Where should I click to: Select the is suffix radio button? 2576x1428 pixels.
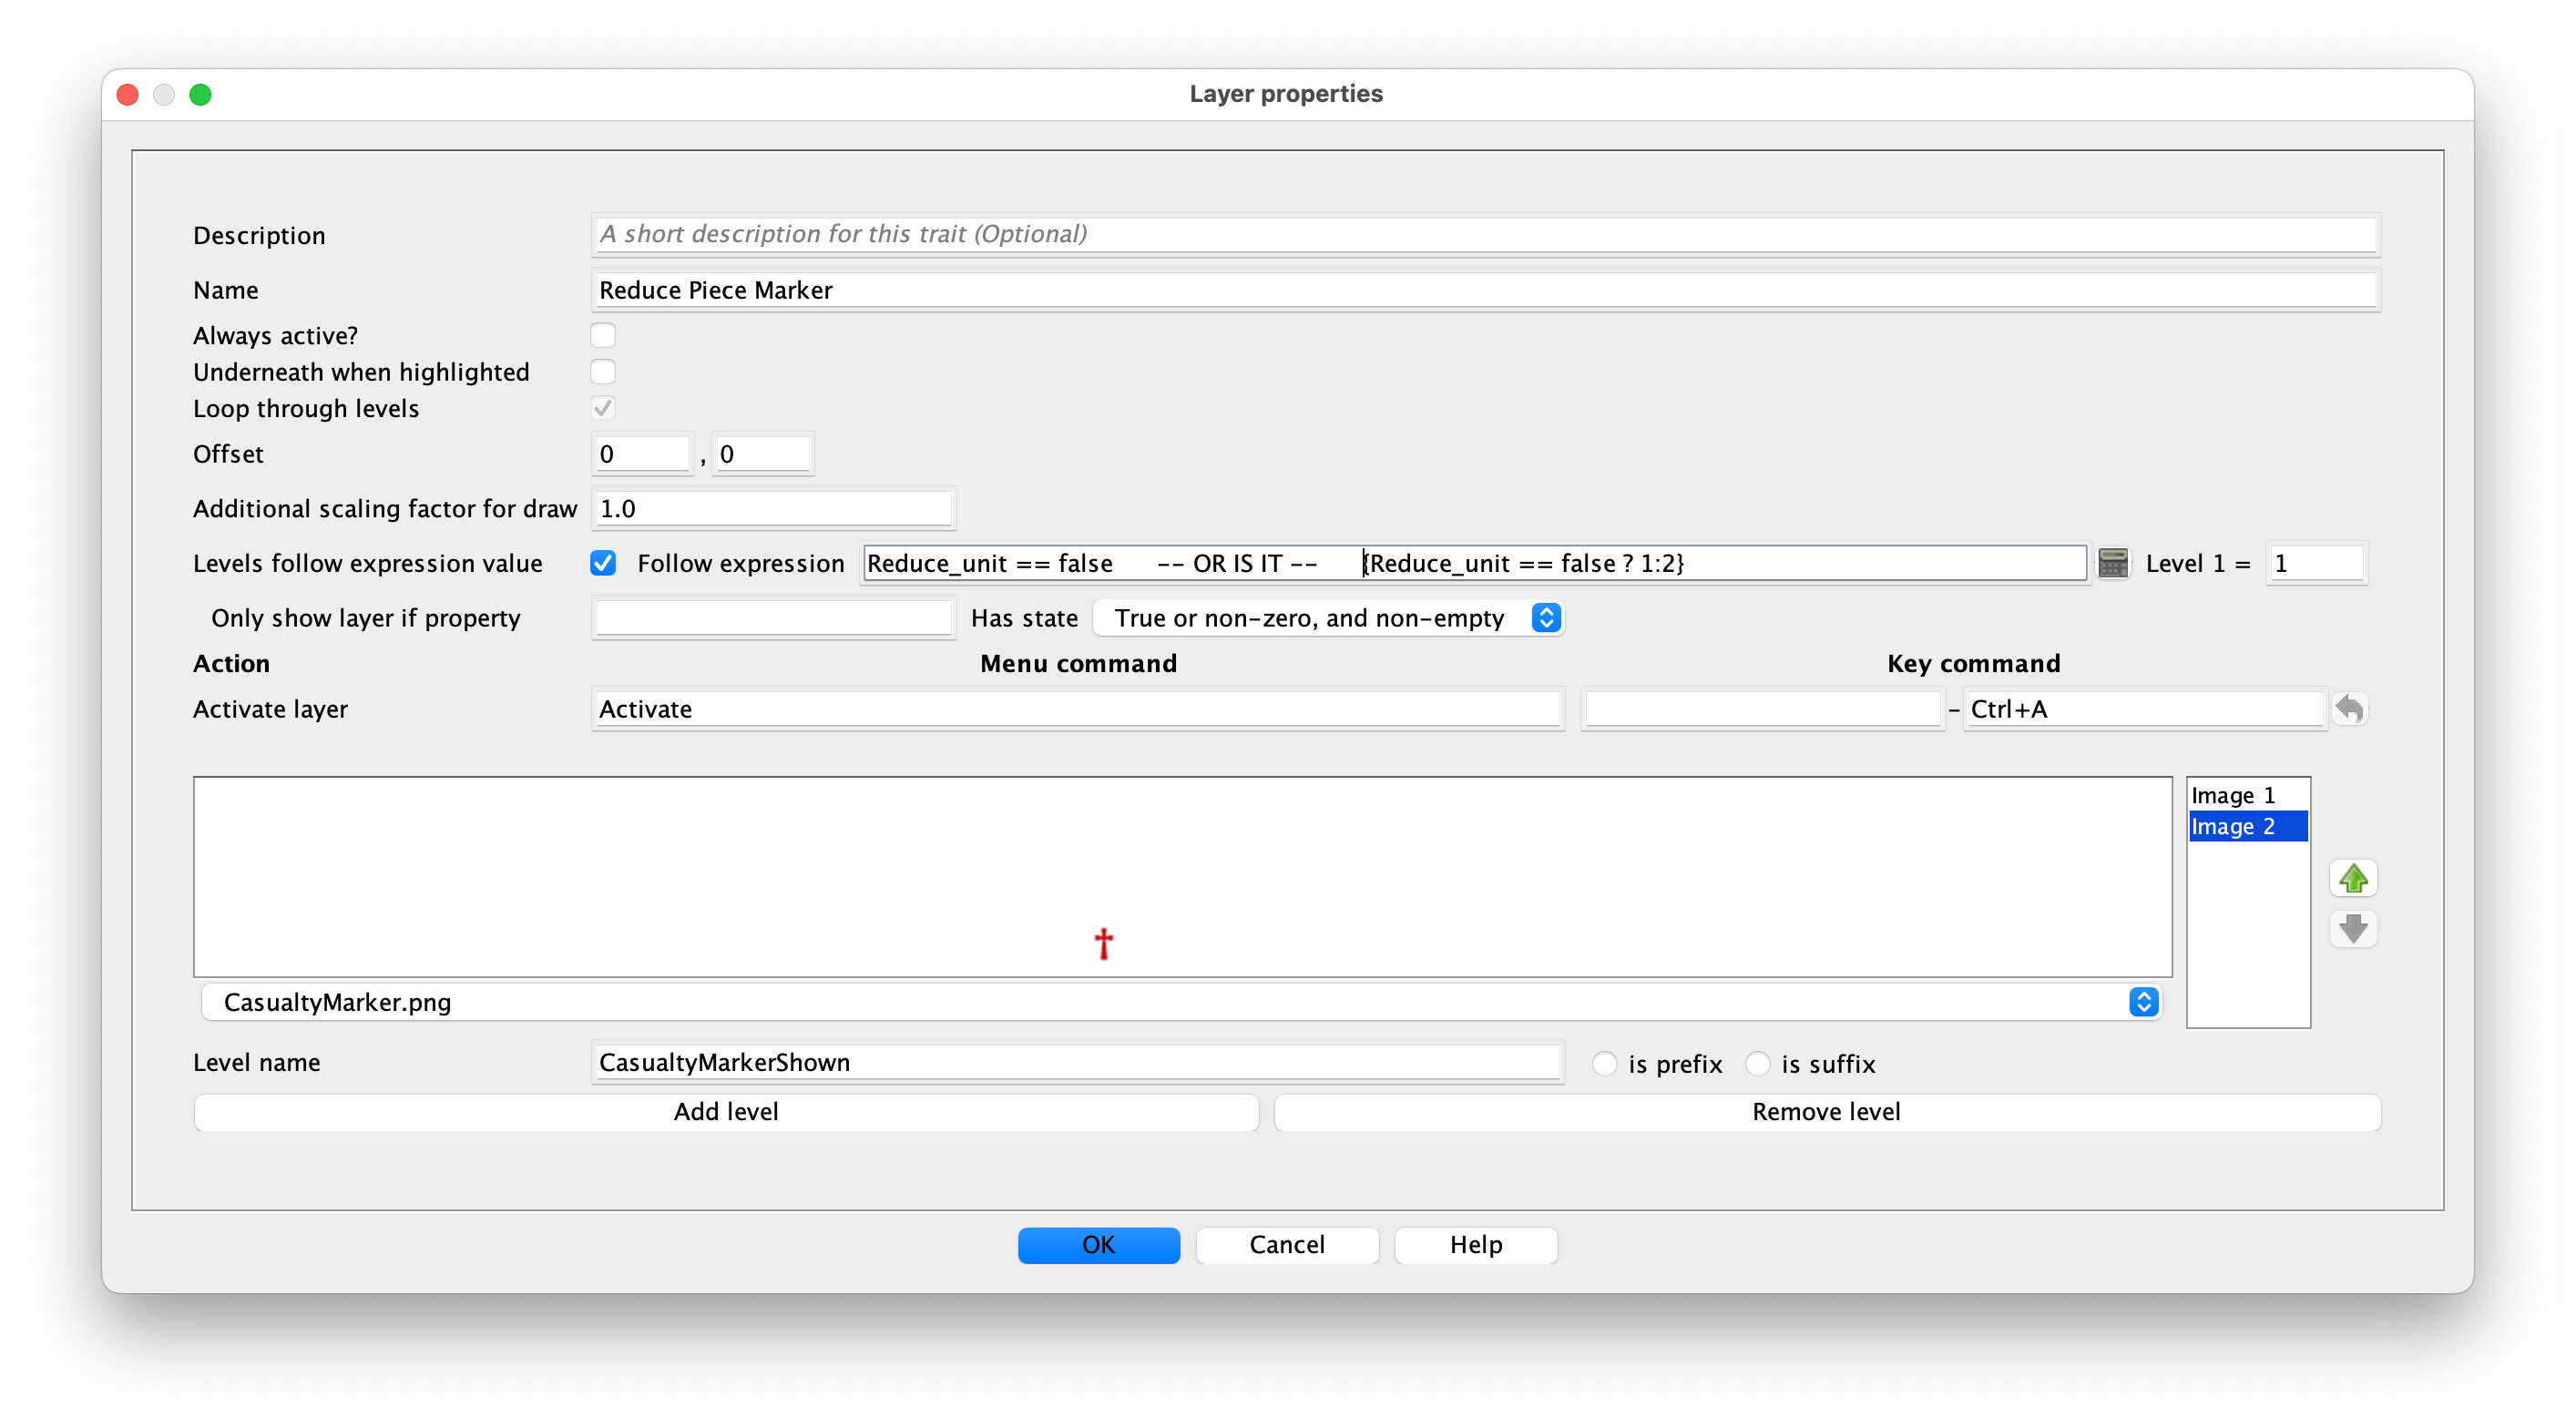tap(1757, 1063)
